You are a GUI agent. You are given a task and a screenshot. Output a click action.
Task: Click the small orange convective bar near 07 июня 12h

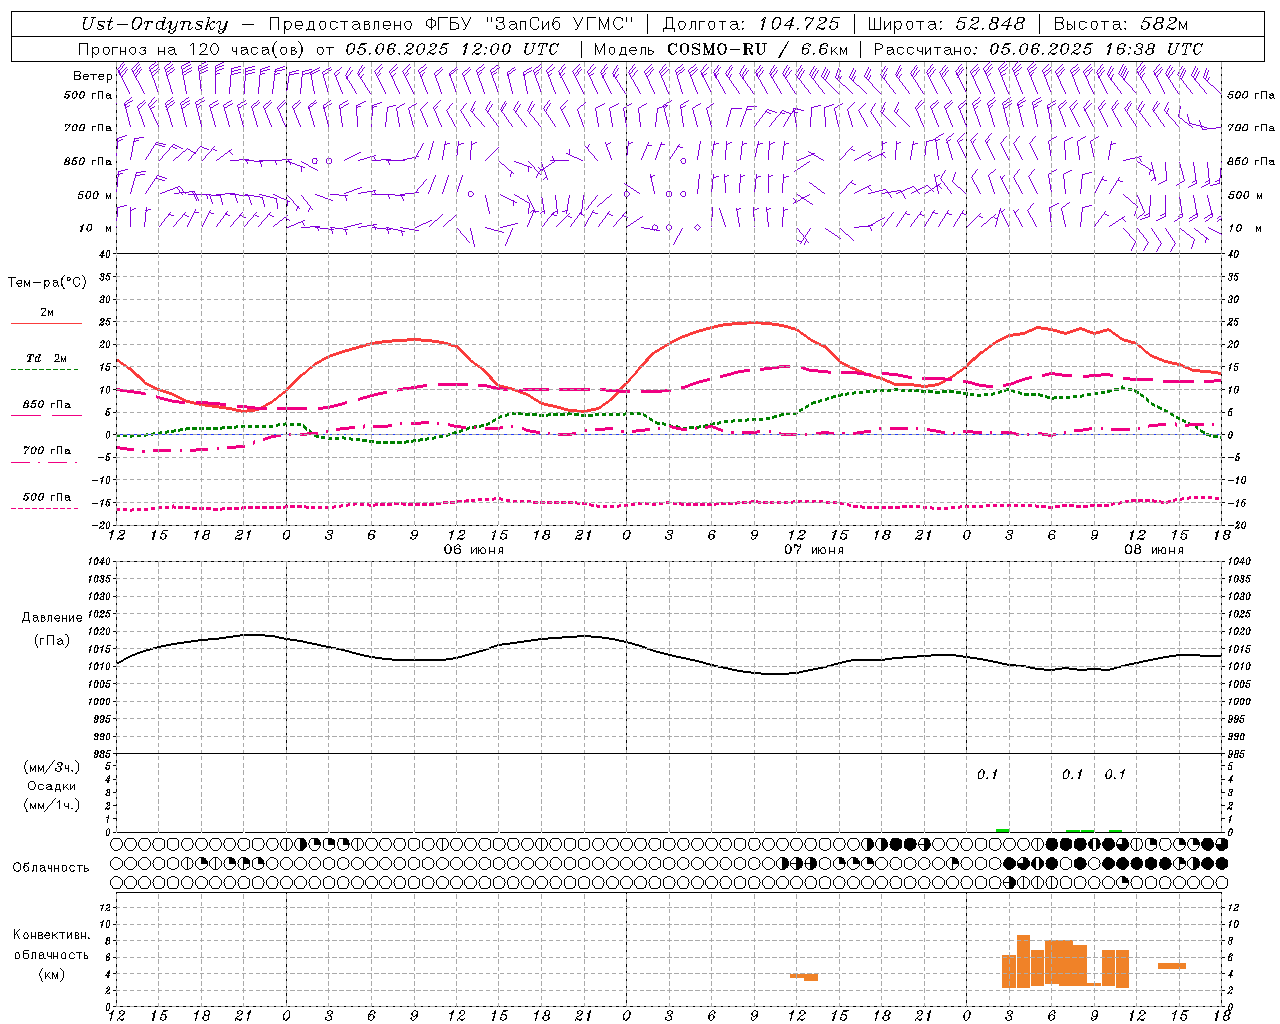pos(804,976)
